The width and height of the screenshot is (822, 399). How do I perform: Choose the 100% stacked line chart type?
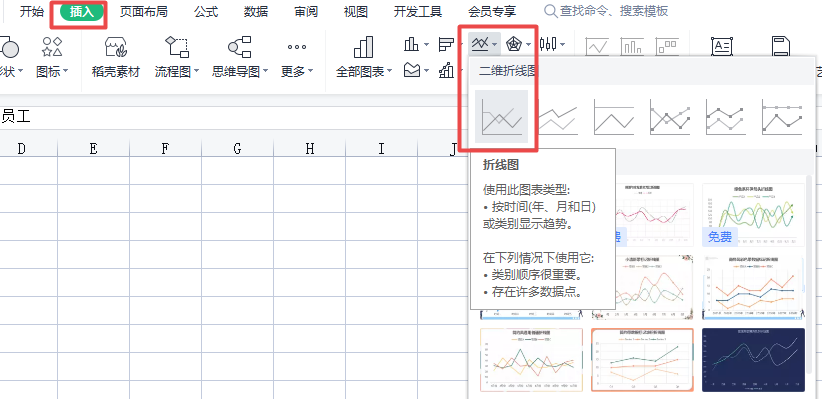tap(614, 116)
